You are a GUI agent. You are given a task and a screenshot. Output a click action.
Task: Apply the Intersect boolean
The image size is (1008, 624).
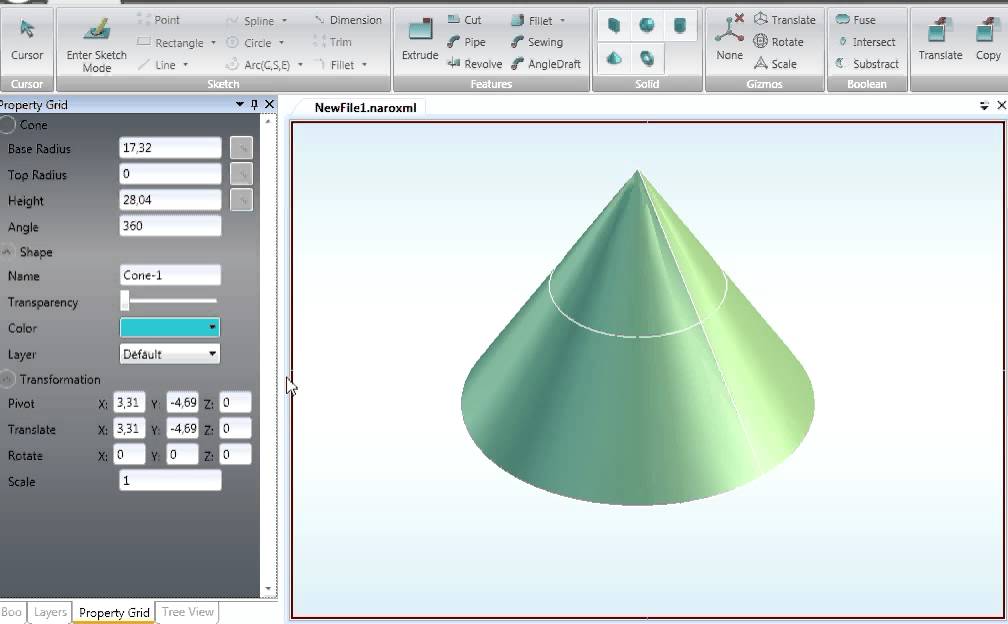coord(867,42)
